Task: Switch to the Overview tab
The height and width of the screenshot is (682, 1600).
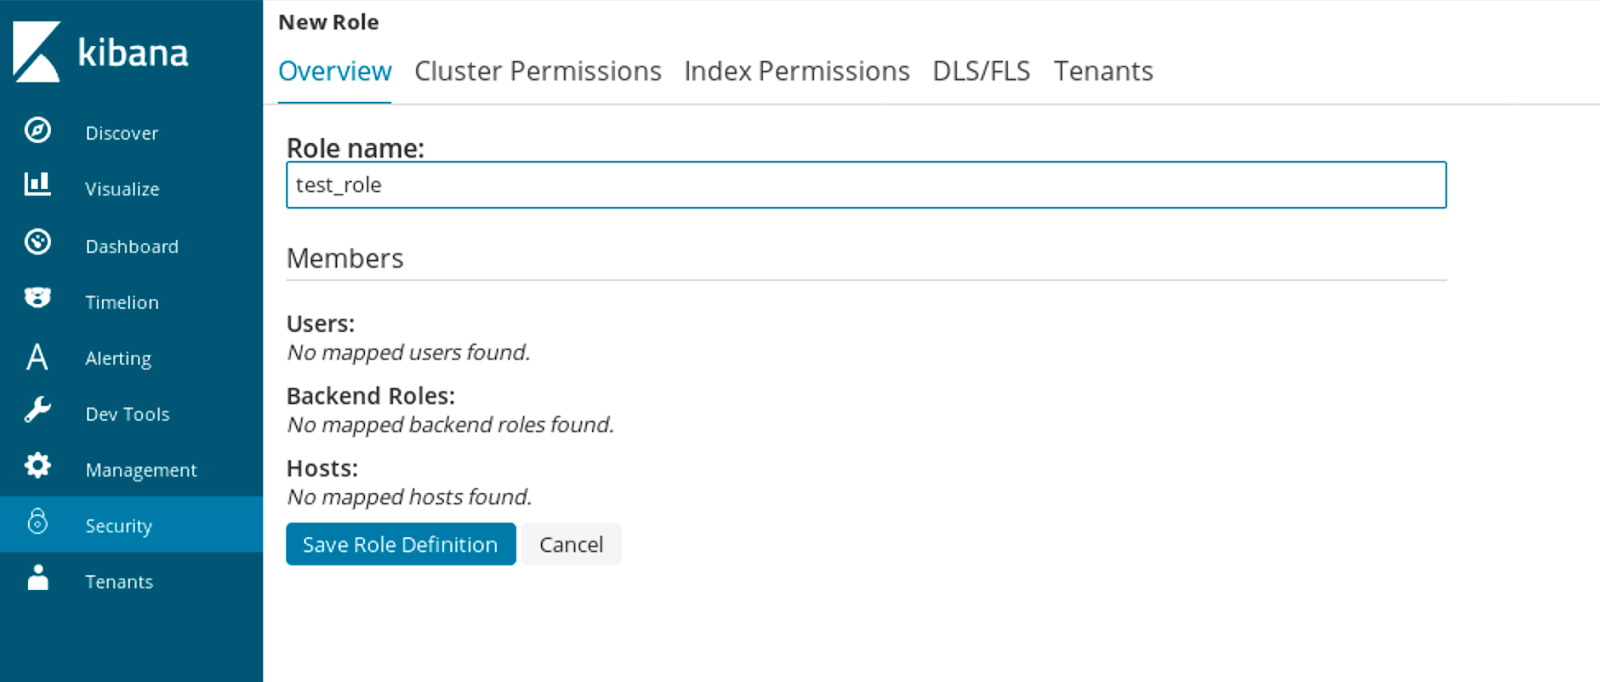Action: [x=335, y=71]
